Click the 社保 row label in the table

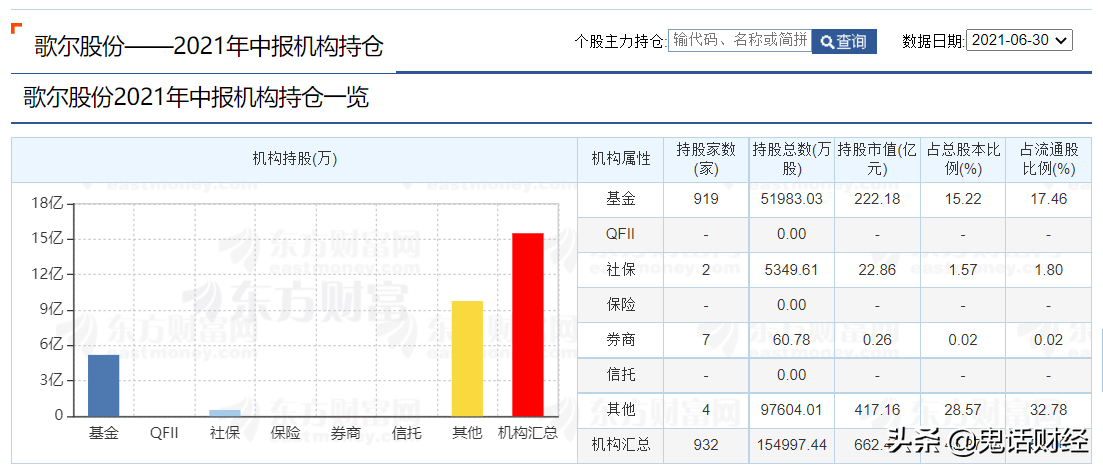coord(620,269)
